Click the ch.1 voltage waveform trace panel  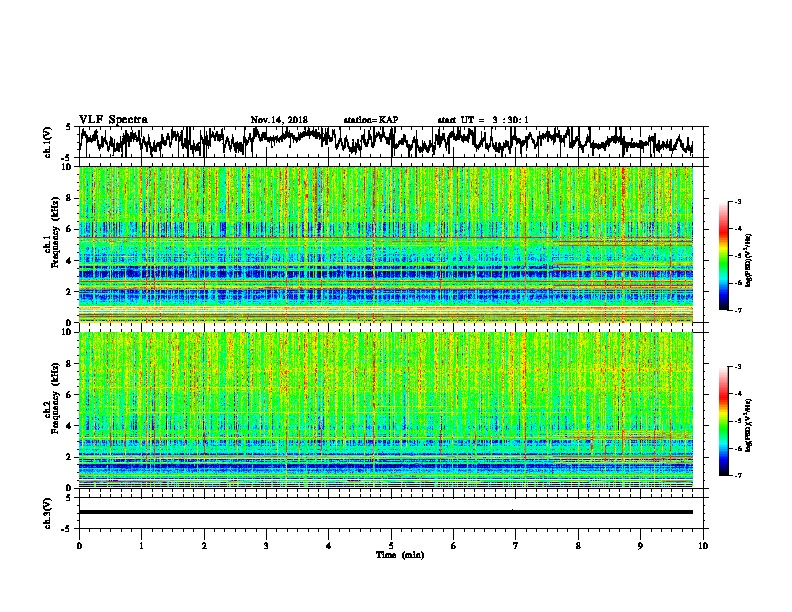tap(391, 142)
